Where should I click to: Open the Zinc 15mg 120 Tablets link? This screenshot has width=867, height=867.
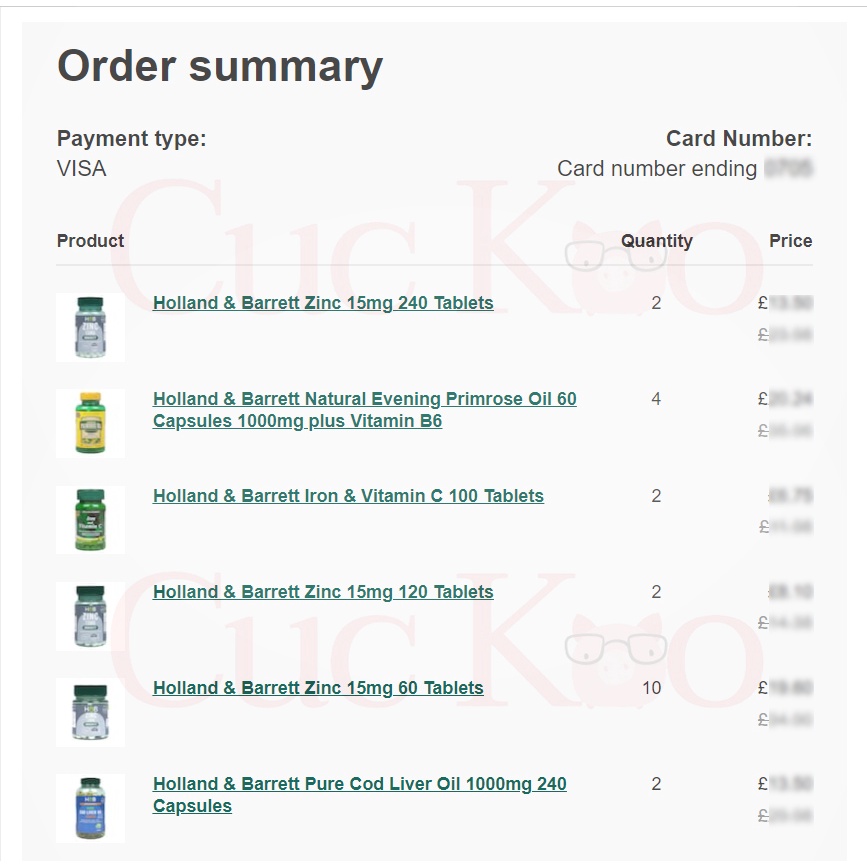point(323,592)
